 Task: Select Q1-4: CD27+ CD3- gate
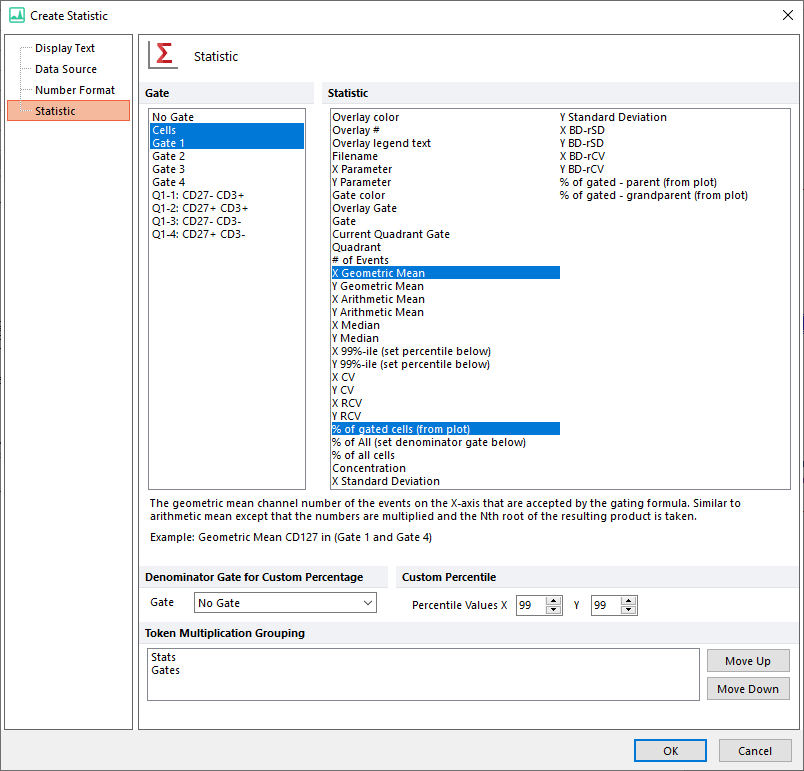(x=227, y=234)
